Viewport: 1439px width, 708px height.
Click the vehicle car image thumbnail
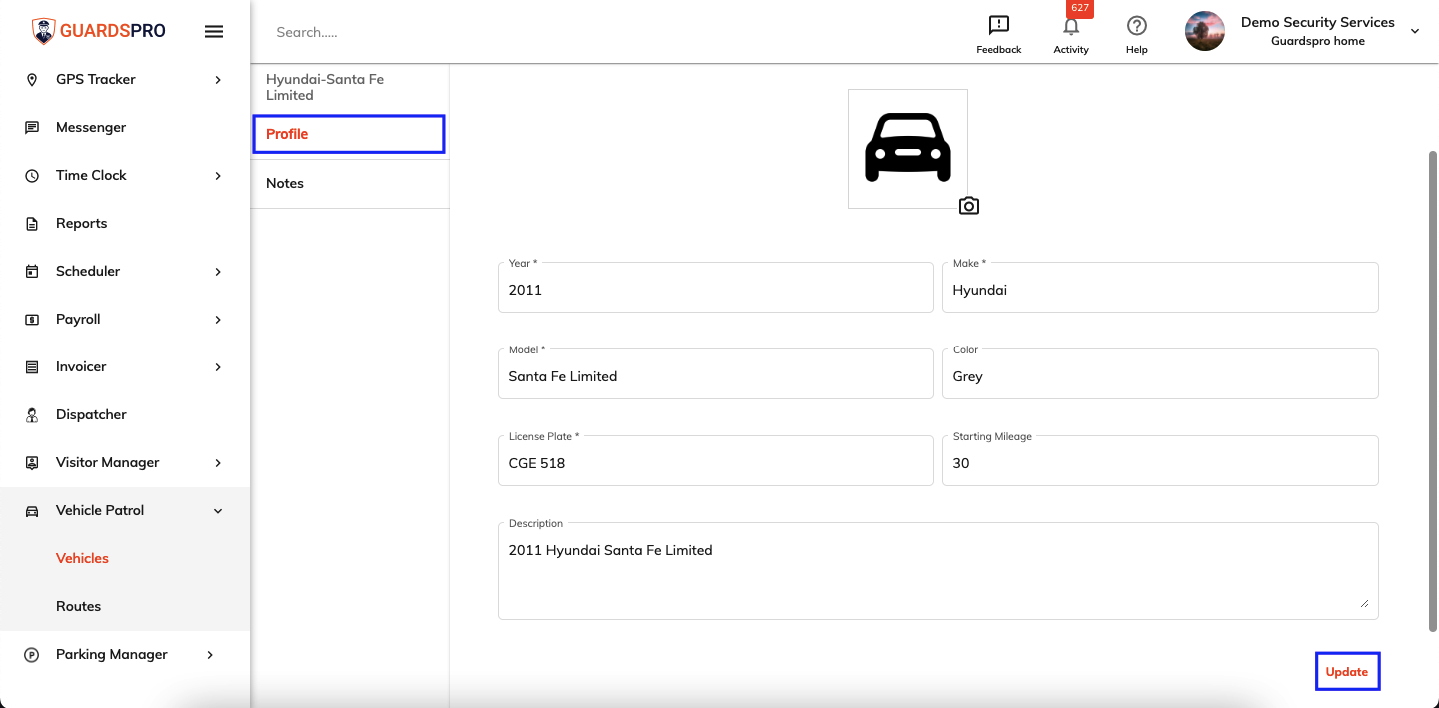908,149
